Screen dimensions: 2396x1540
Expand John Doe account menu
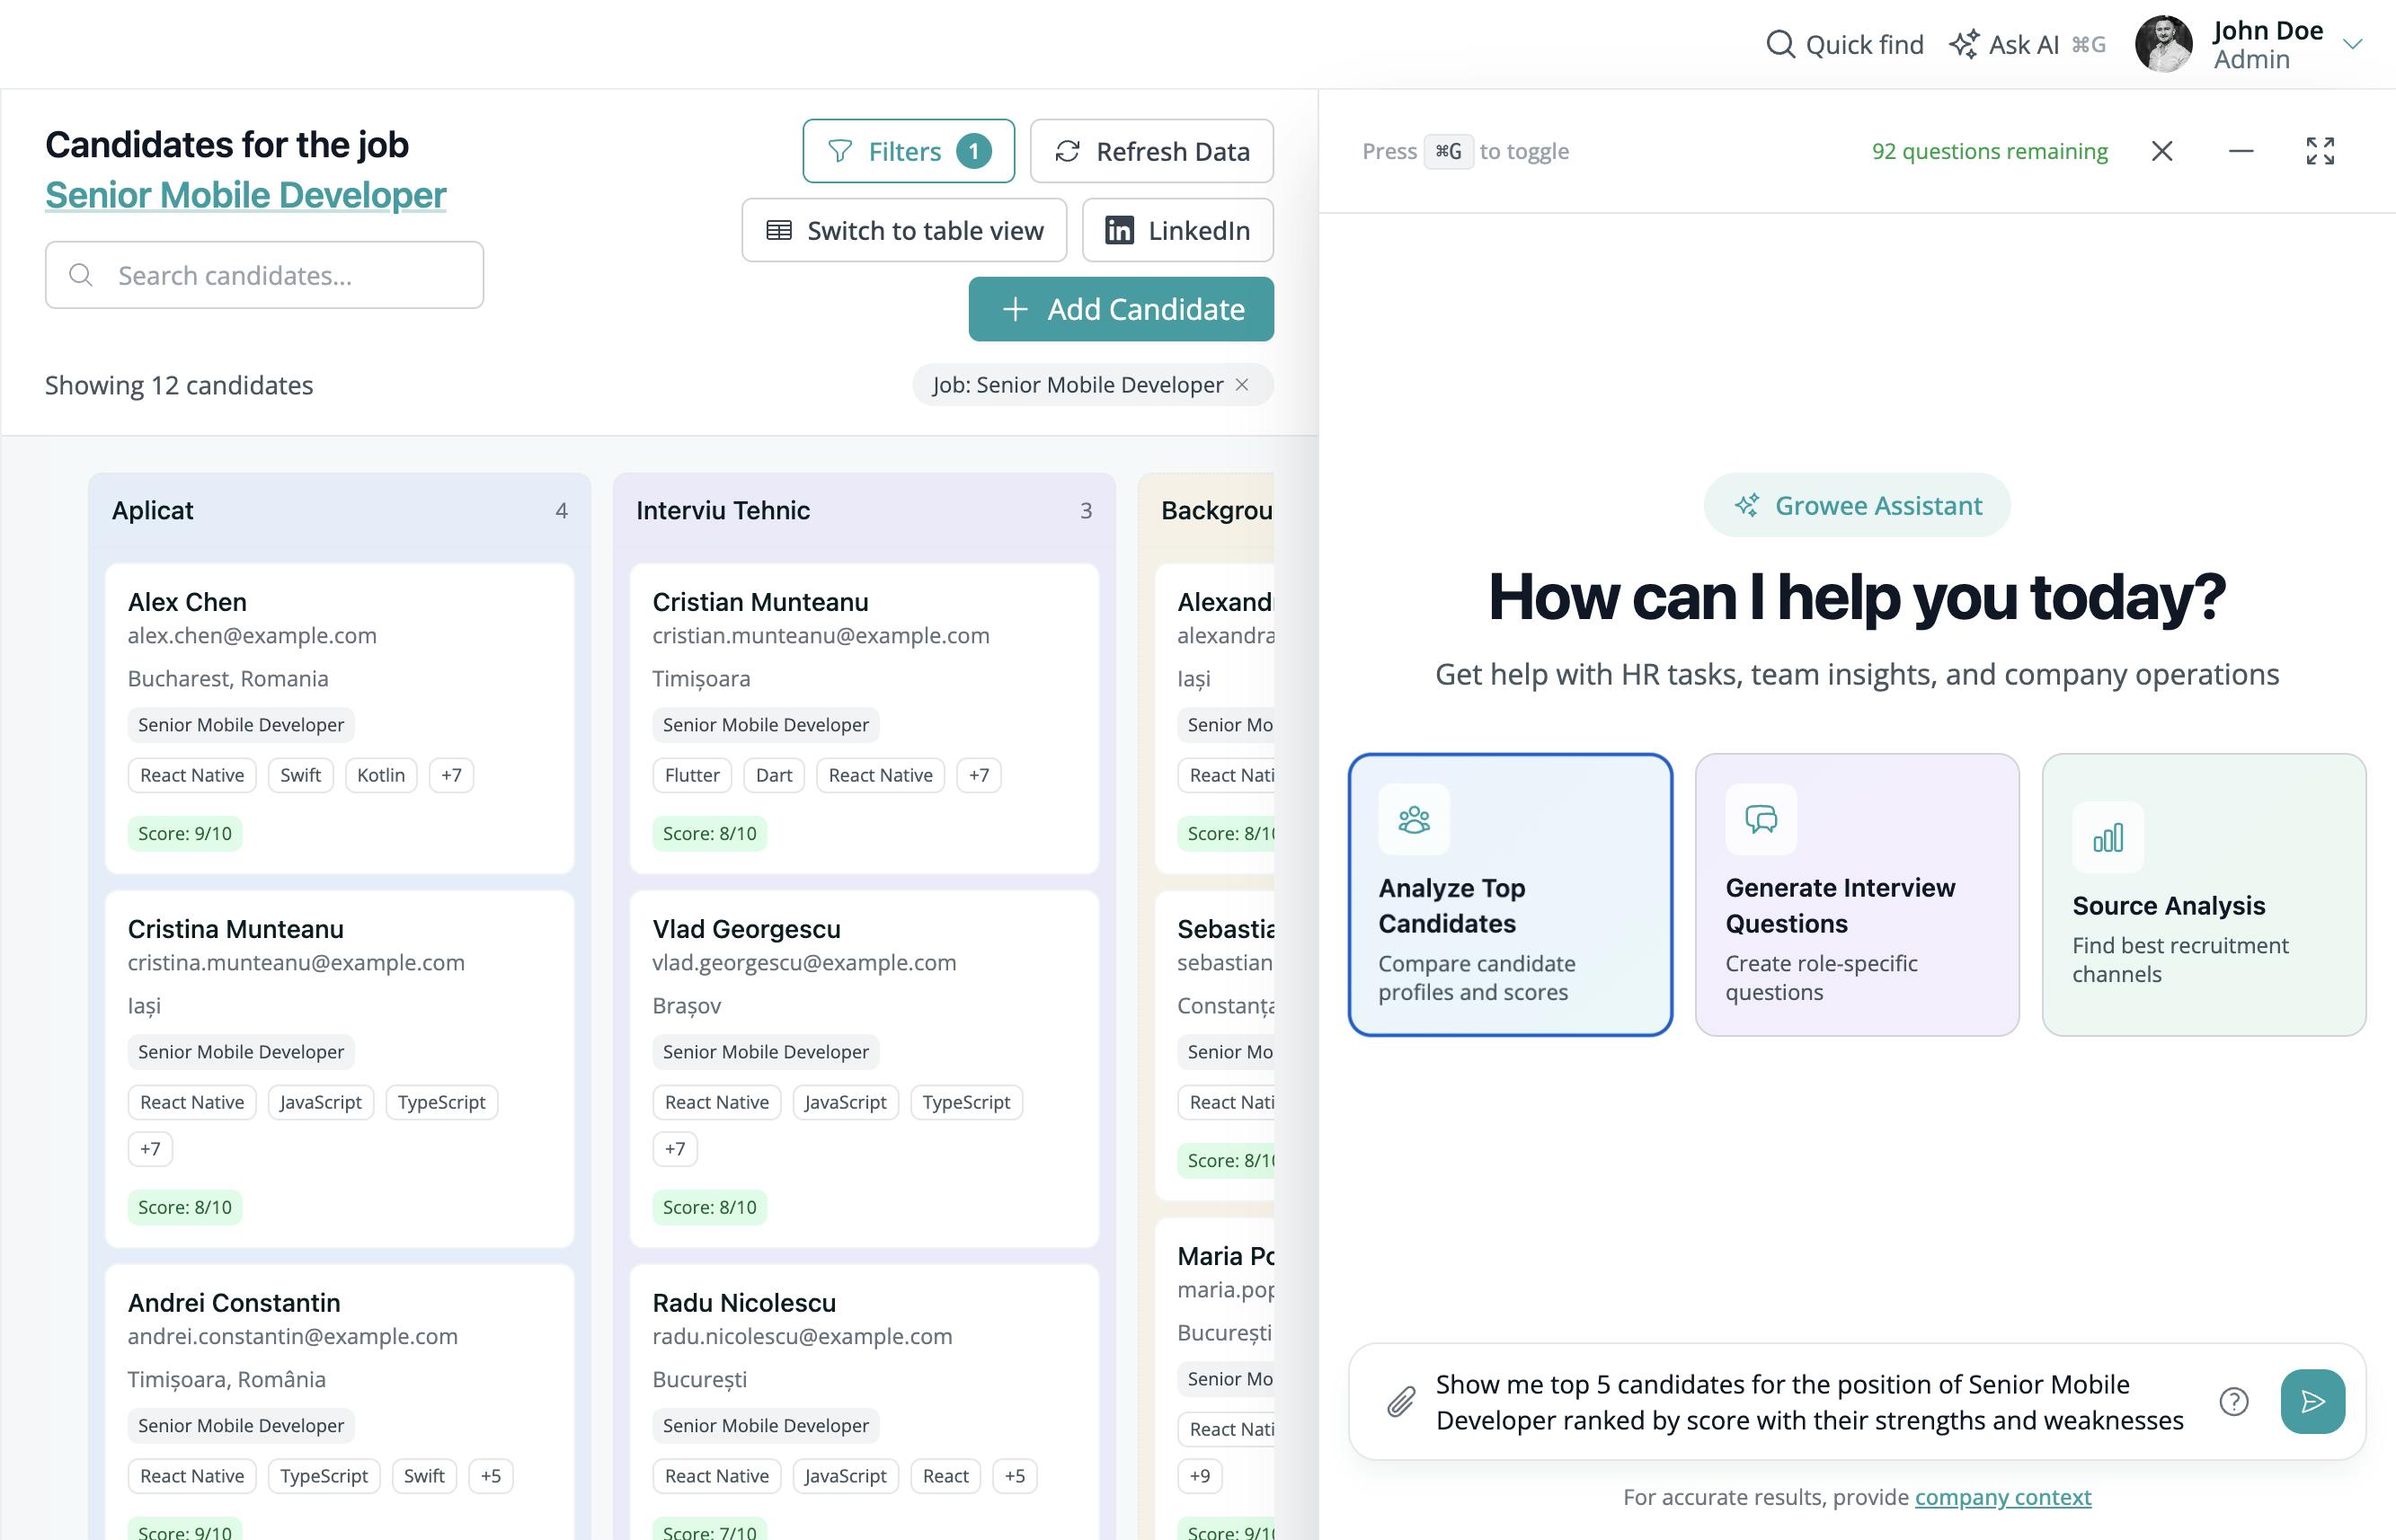coord(2352,45)
